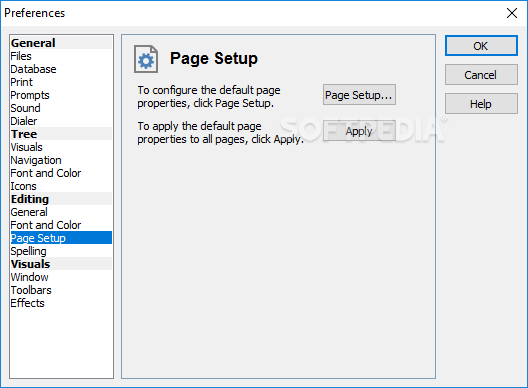Select the Tree section header
Image resolution: width=528 pixels, height=388 pixels.
tap(61, 134)
